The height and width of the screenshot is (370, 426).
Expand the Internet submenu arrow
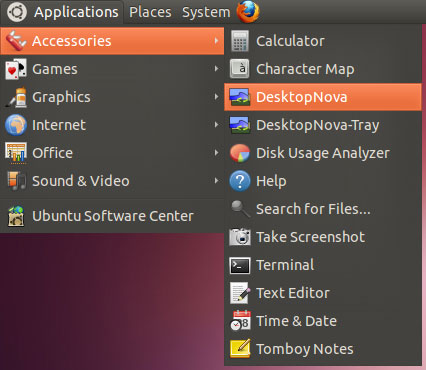(216, 125)
